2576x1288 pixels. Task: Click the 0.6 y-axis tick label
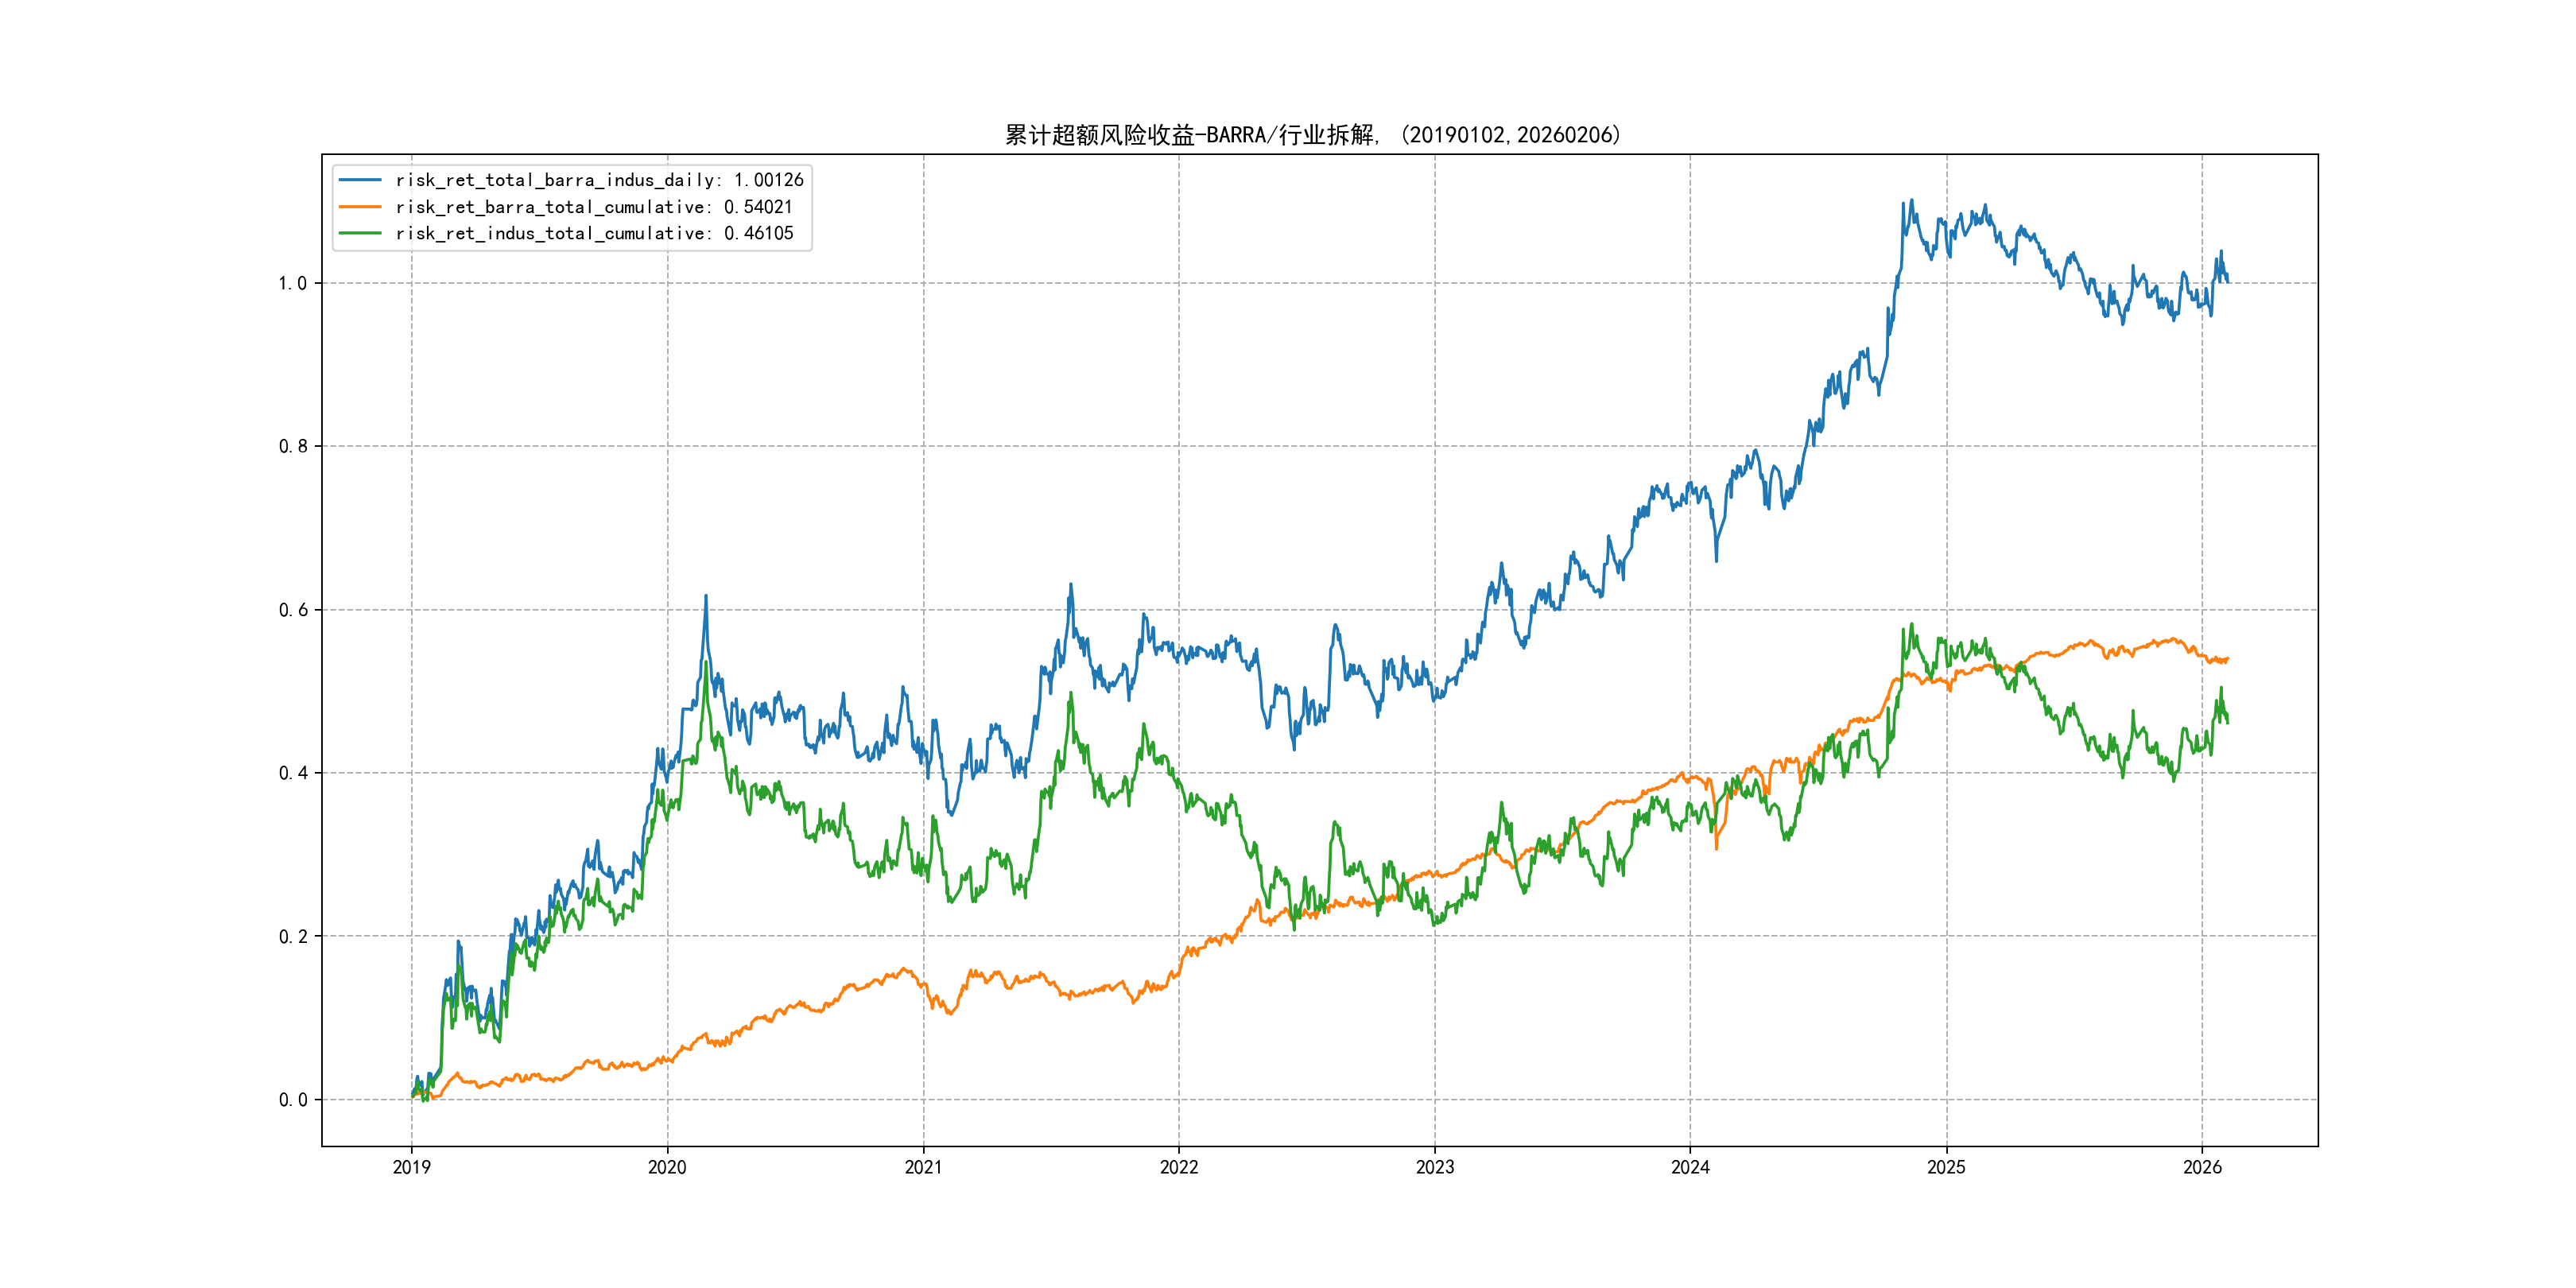(292, 610)
